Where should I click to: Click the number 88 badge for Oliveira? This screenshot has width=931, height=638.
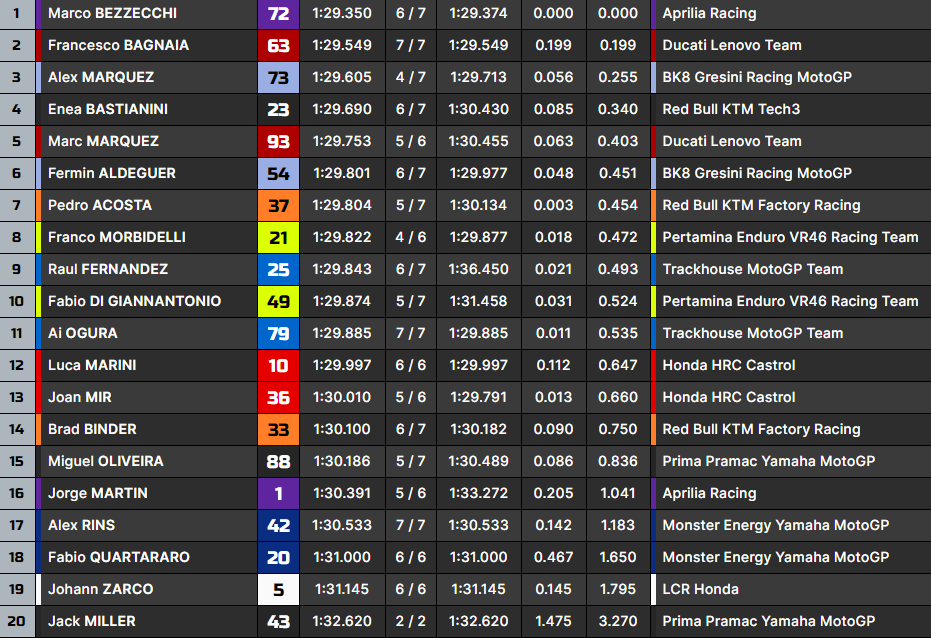click(278, 462)
